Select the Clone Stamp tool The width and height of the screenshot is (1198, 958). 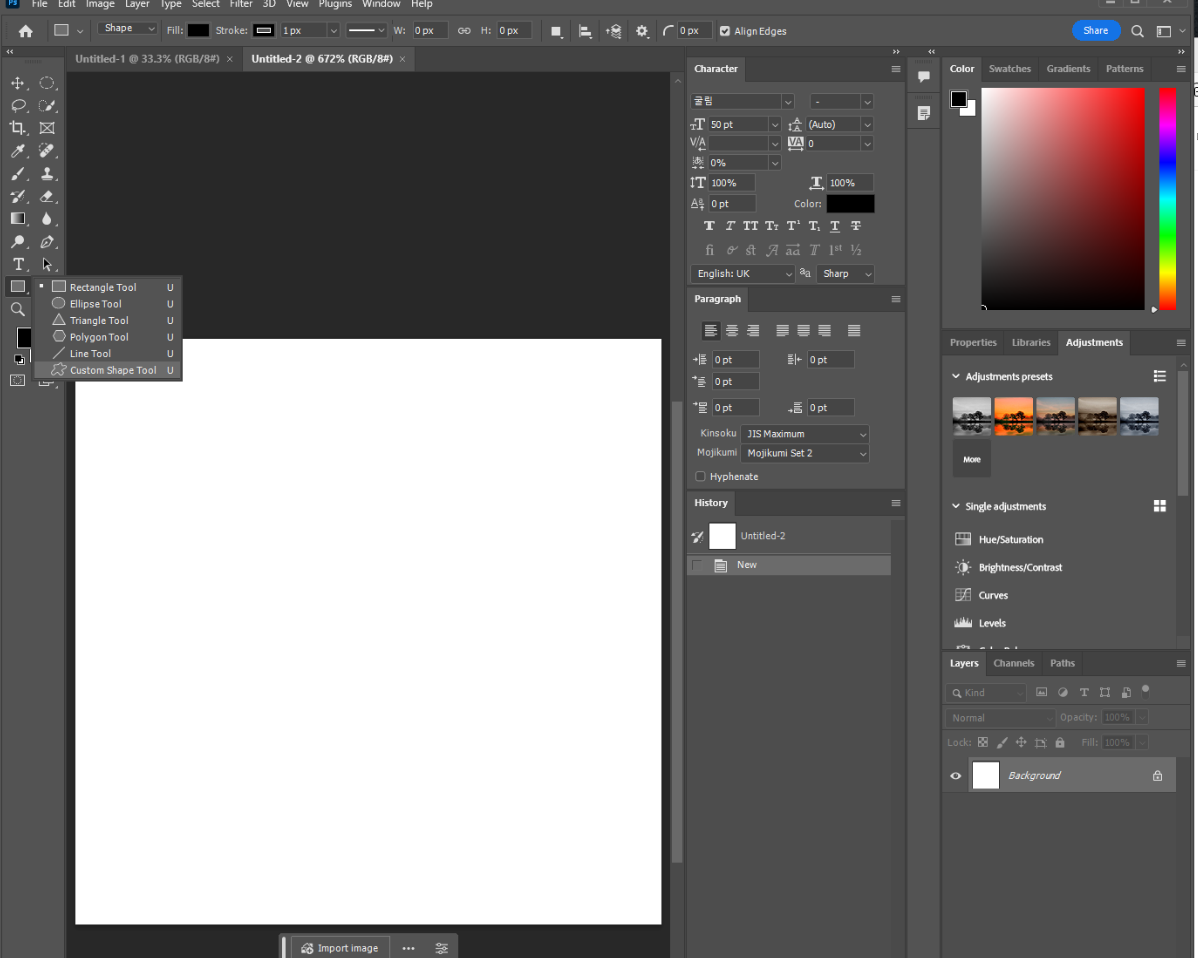point(47,174)
